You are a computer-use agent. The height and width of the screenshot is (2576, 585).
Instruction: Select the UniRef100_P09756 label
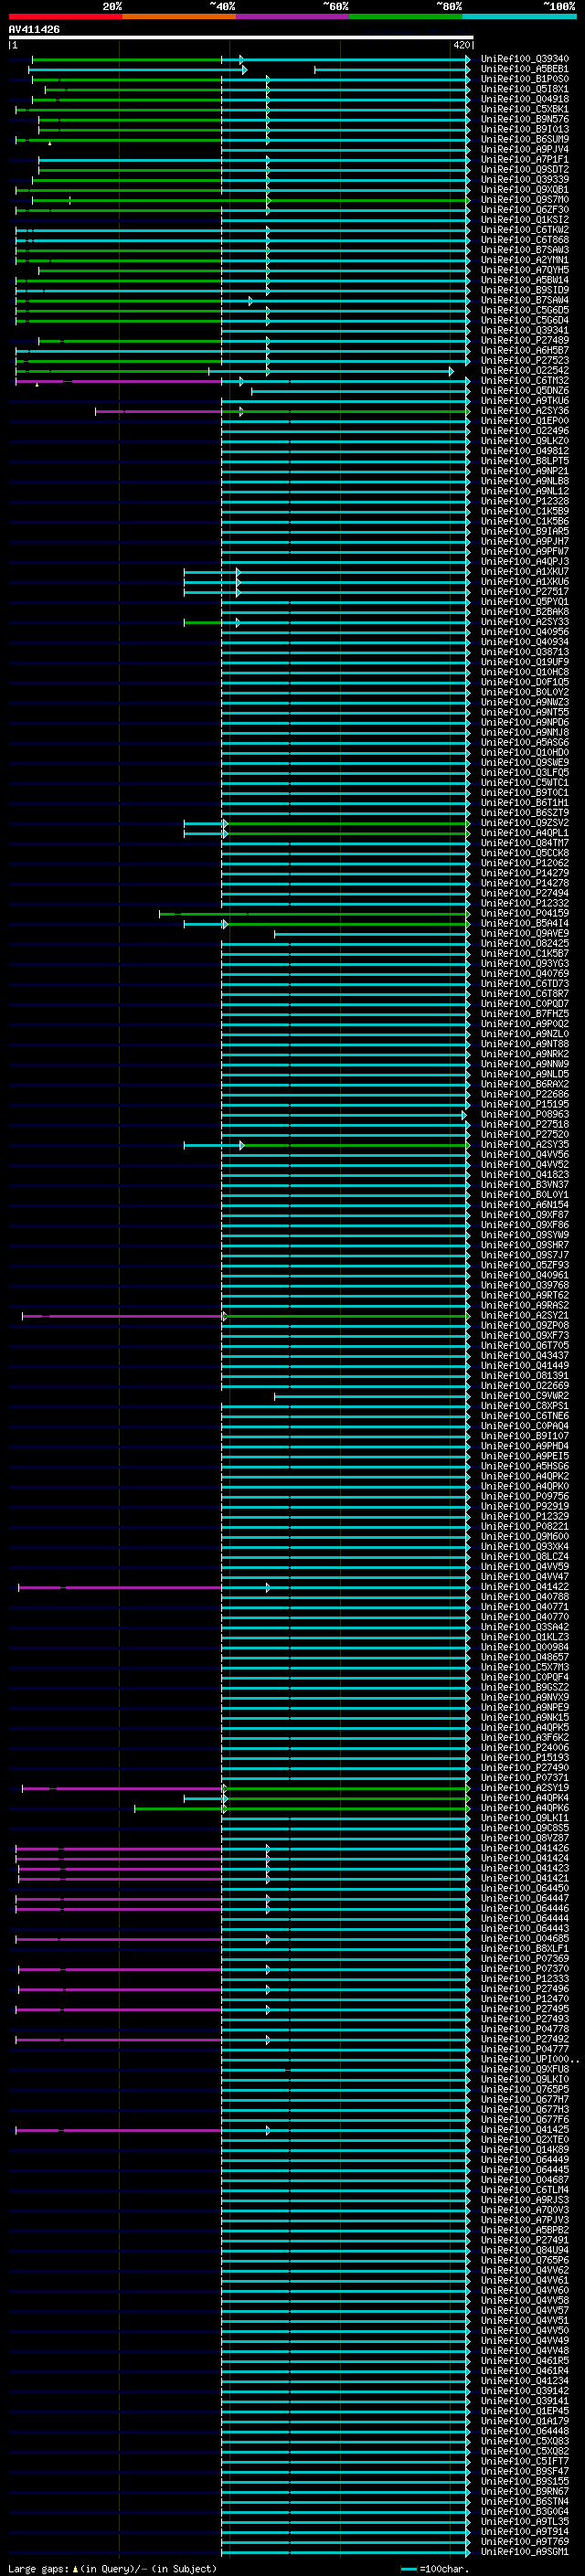525,1497
